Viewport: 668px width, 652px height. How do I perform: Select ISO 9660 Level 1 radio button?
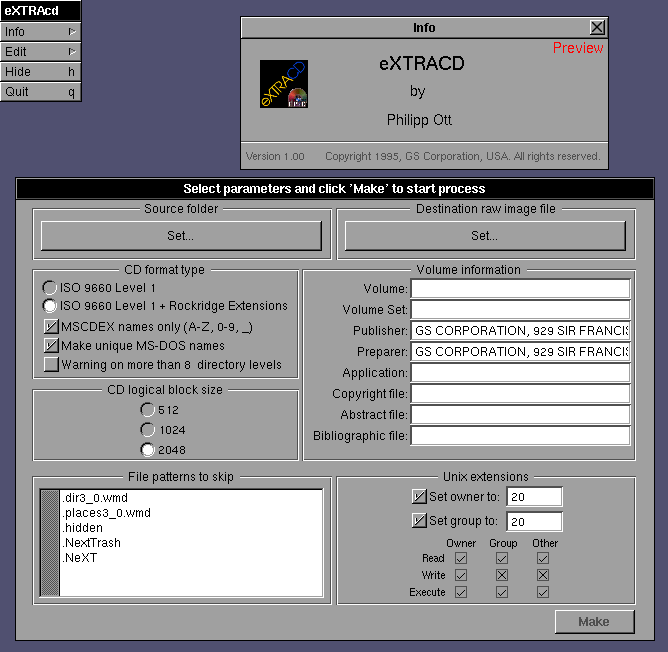click(x=49, y=288)
